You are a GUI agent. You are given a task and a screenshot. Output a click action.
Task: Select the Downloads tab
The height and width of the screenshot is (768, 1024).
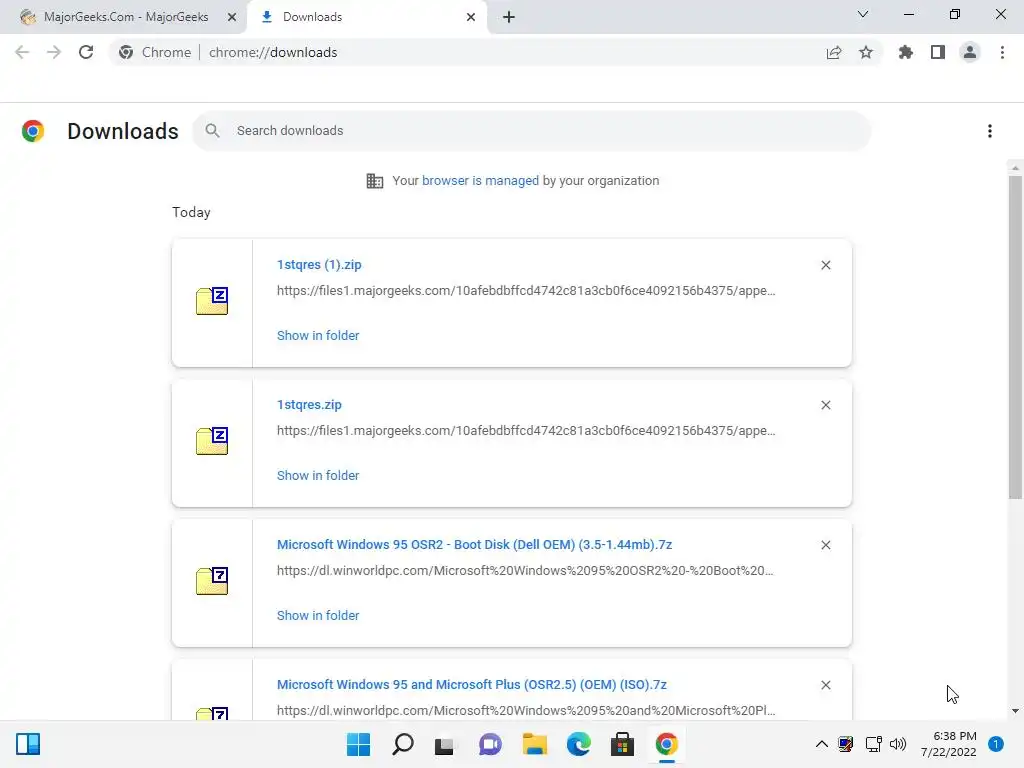click(366, 17)
